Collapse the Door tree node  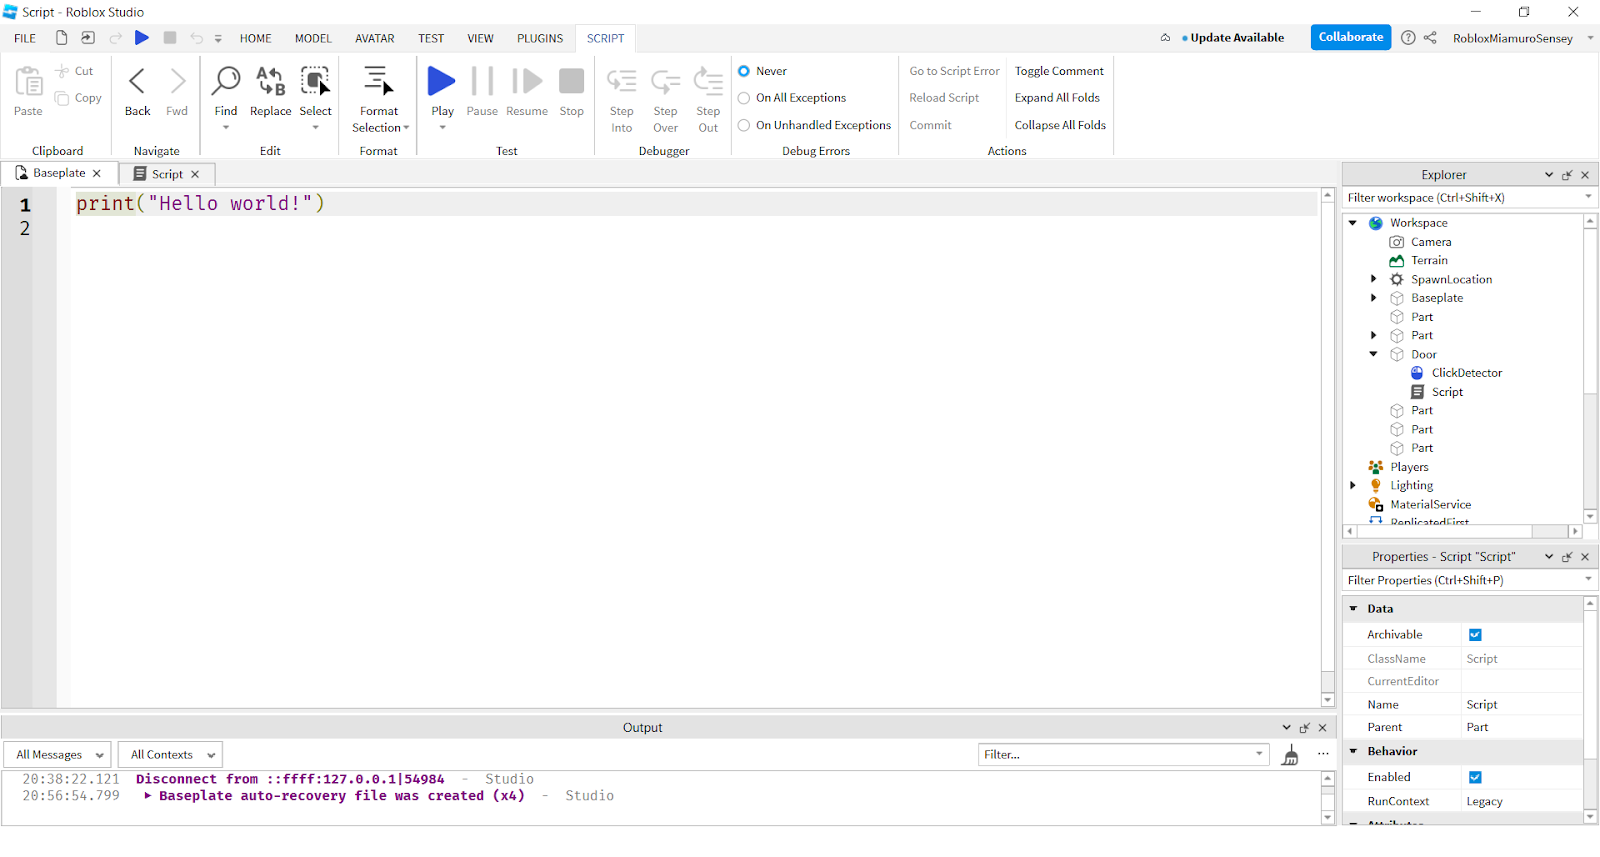(1373, 354)
